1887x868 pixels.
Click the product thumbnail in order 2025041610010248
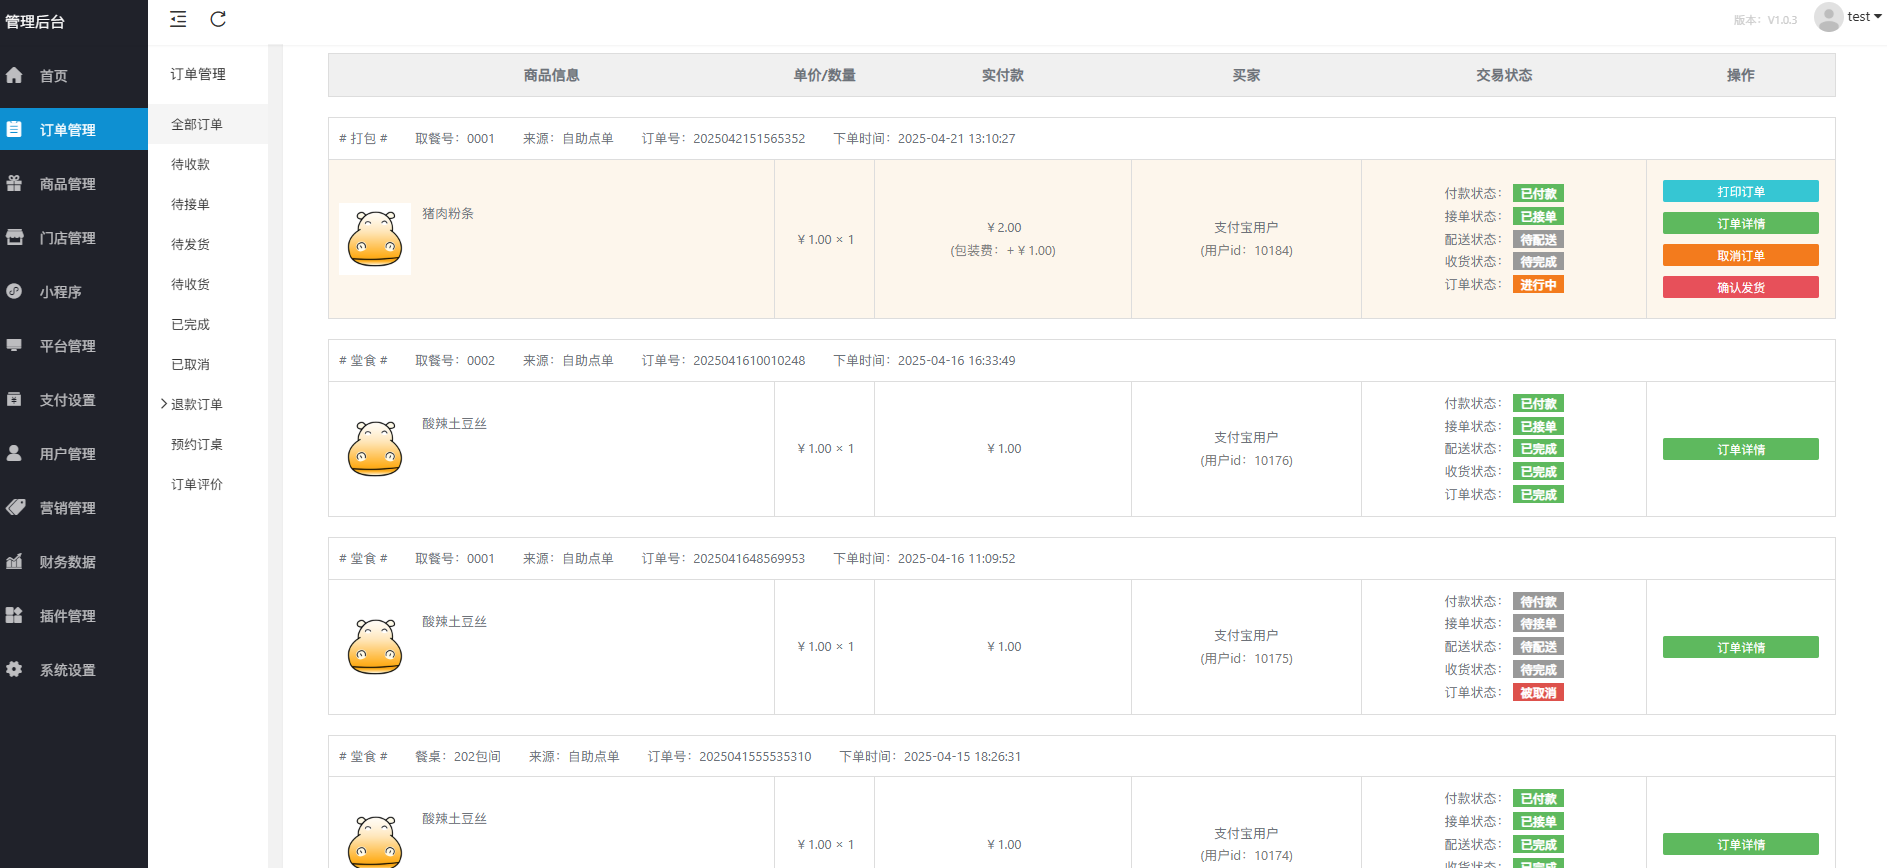[375, 449]
